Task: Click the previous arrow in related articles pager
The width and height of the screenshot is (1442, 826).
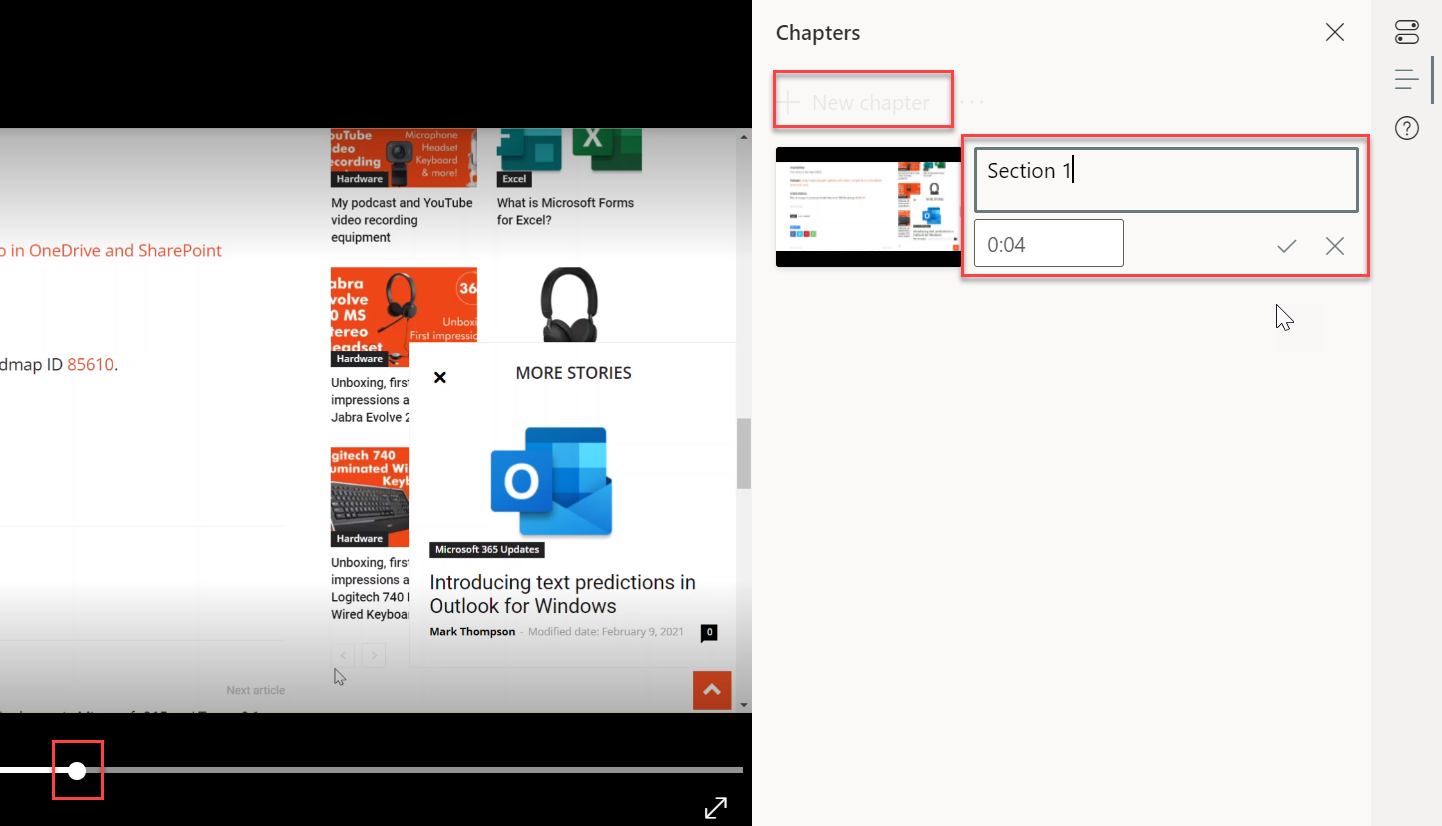Action: 343,656
